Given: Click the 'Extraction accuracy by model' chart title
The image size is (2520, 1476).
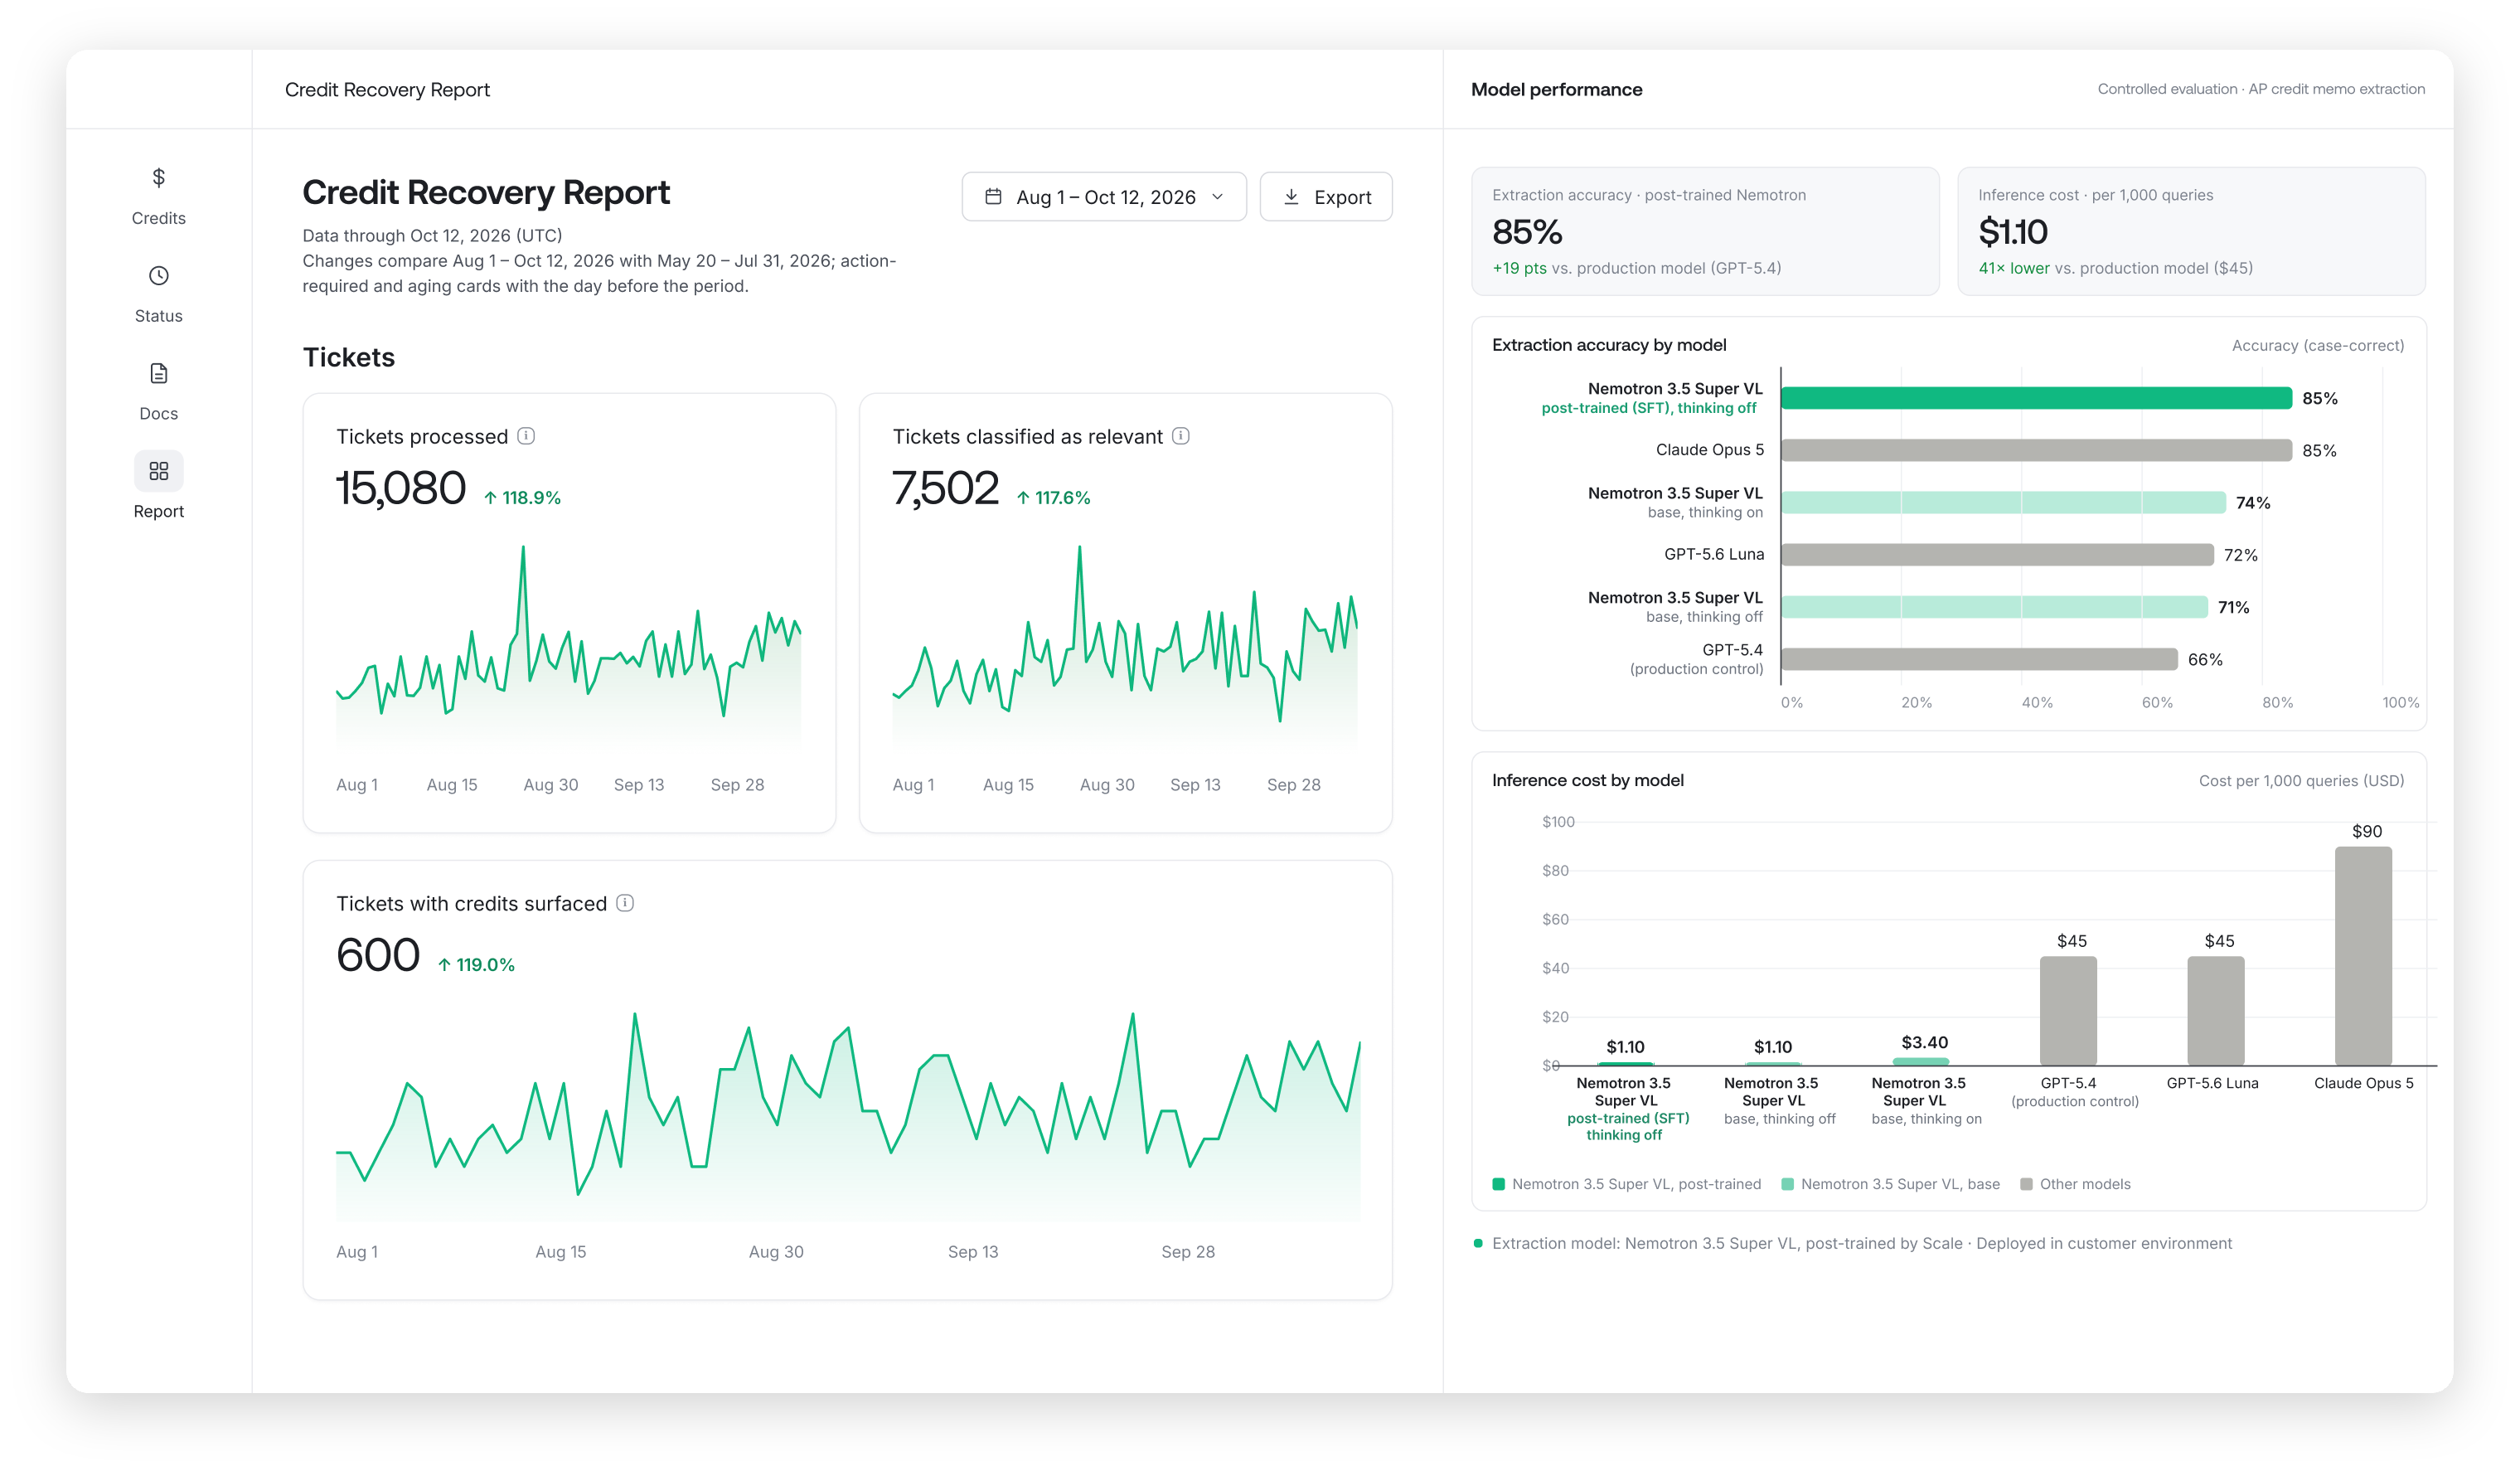Looking at the screenshot, I should [1609, 345].
